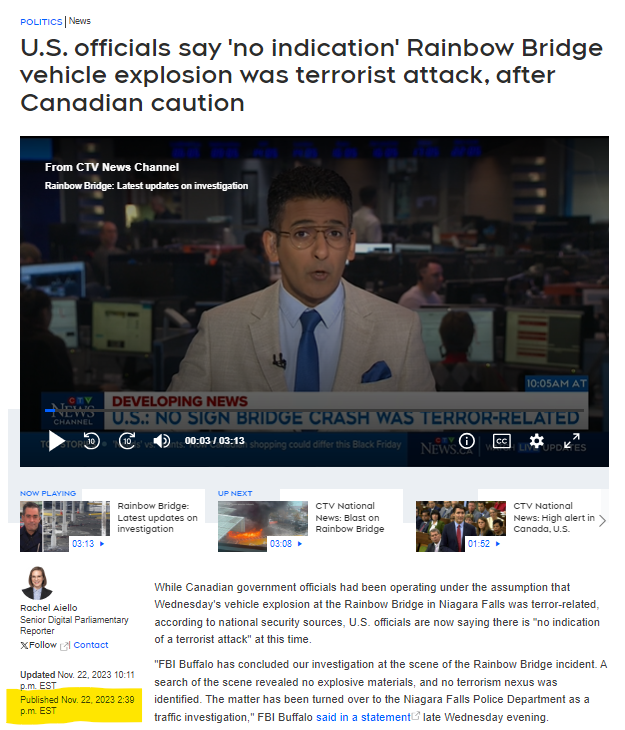625x730 pixels.
Task: Open the News breadcrumb link
Action: (80, 21)
